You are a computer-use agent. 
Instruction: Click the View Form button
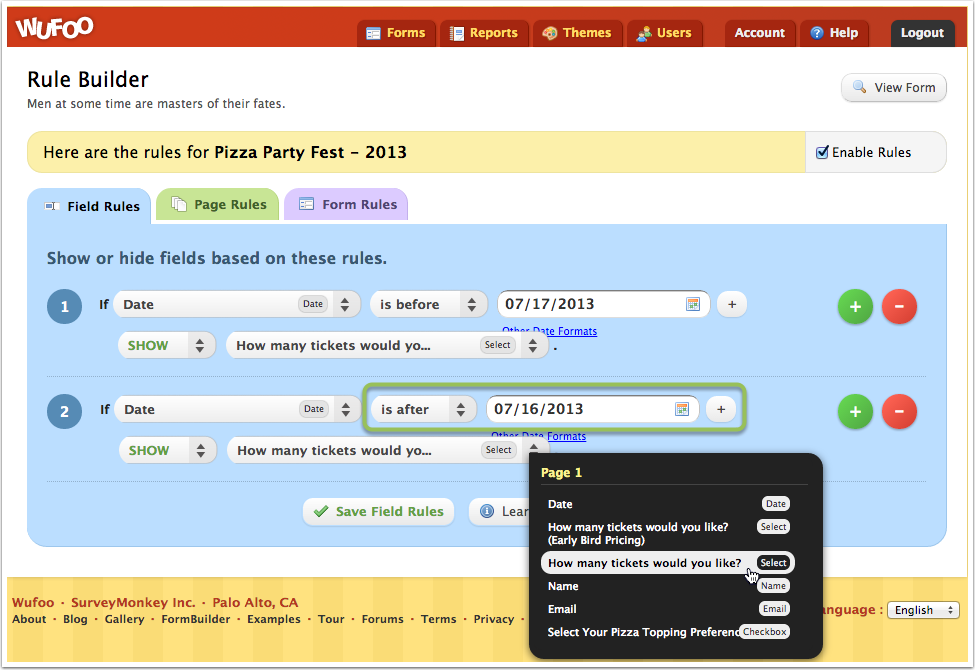(x=894, y=88)
